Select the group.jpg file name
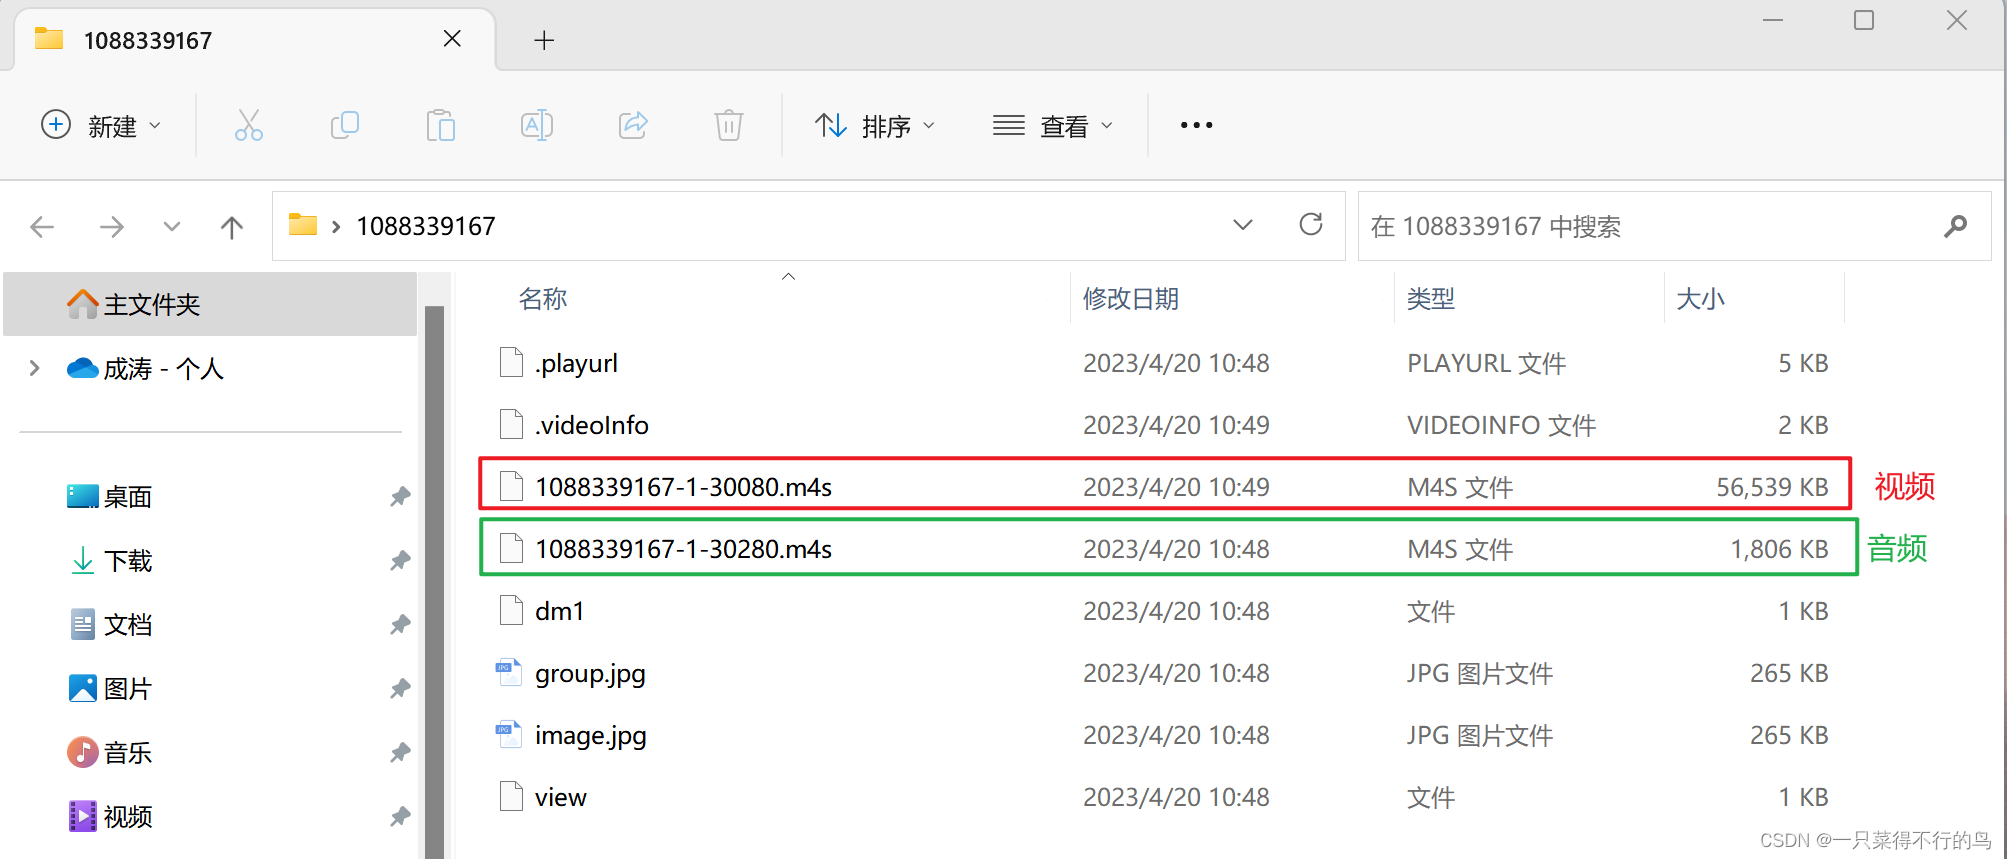The height and width of the screenshot is (859, 2007). tap(590, 674)
